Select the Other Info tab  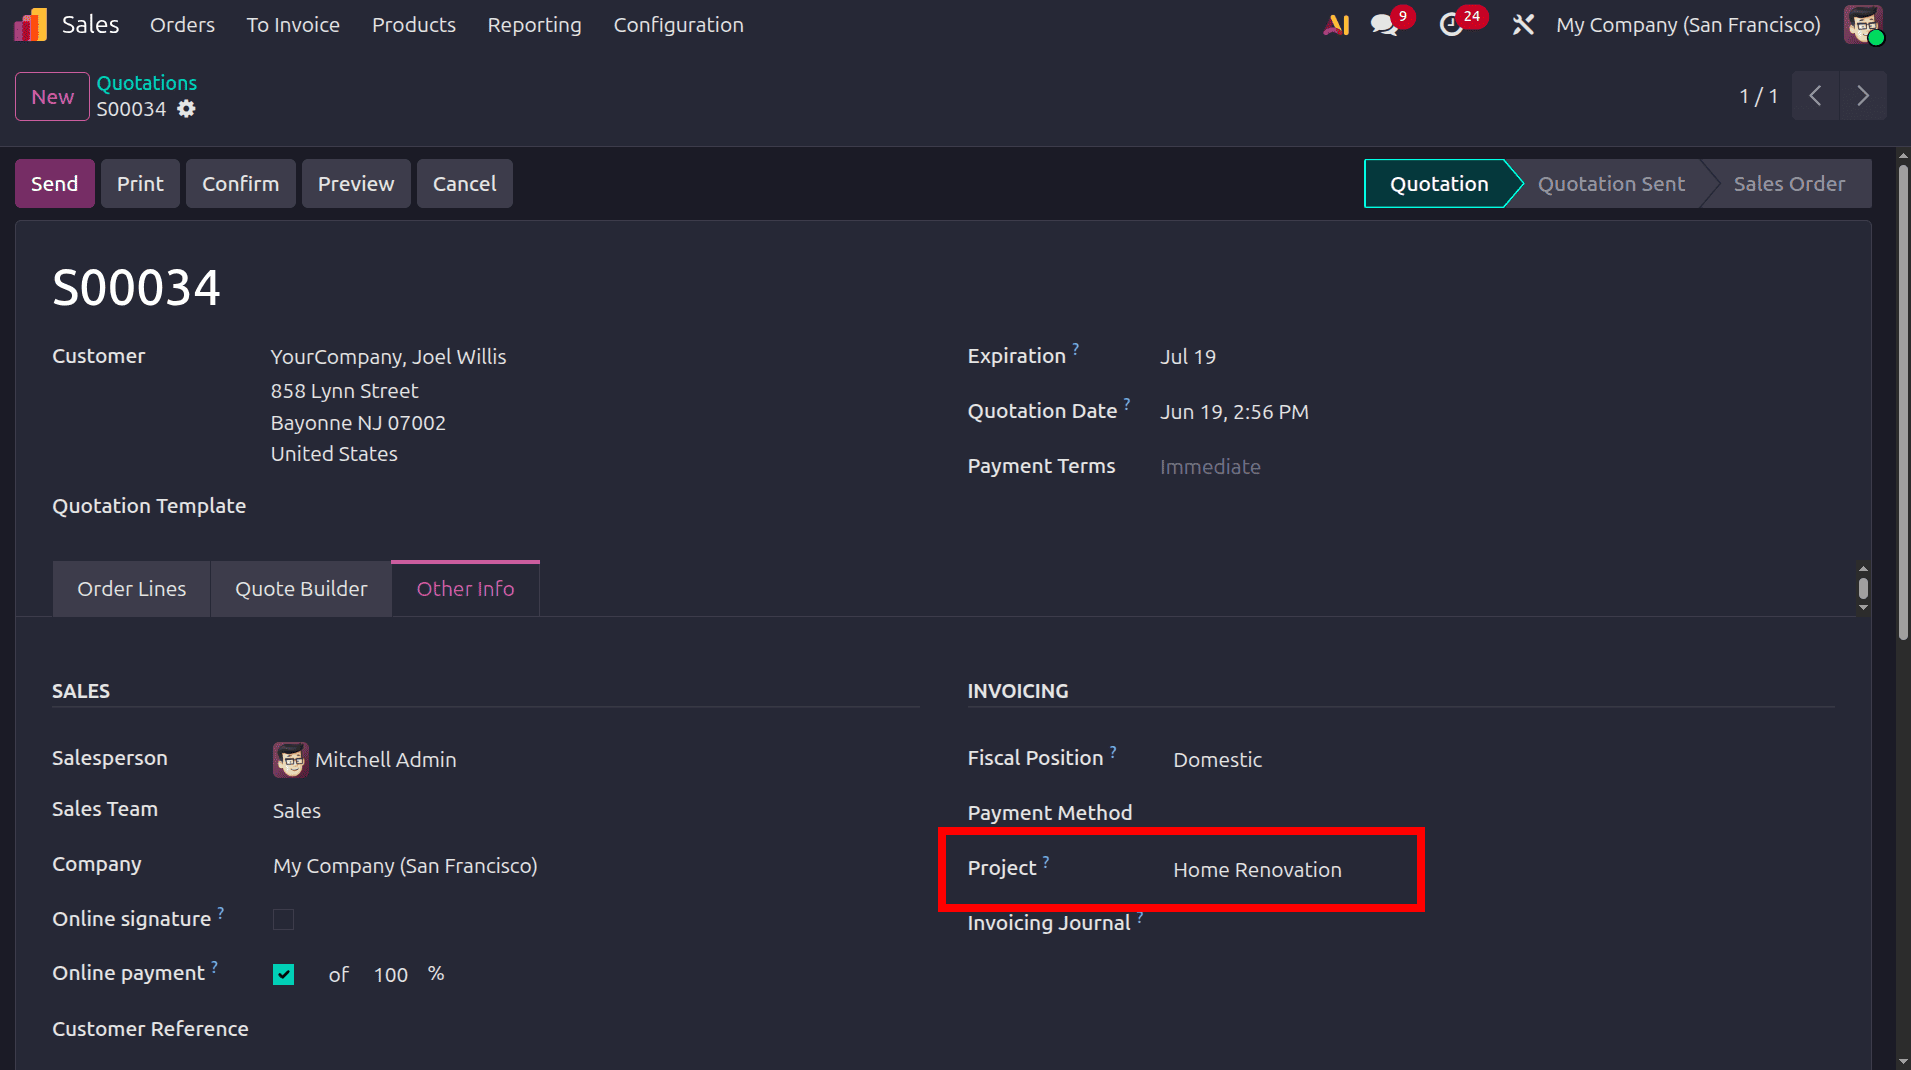tap(465, 589)
